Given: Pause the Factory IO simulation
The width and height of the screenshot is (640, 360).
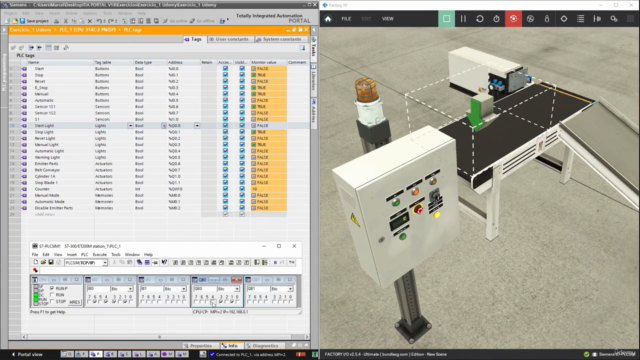Looking at the screenshot, I should click(x=463, y=19).
